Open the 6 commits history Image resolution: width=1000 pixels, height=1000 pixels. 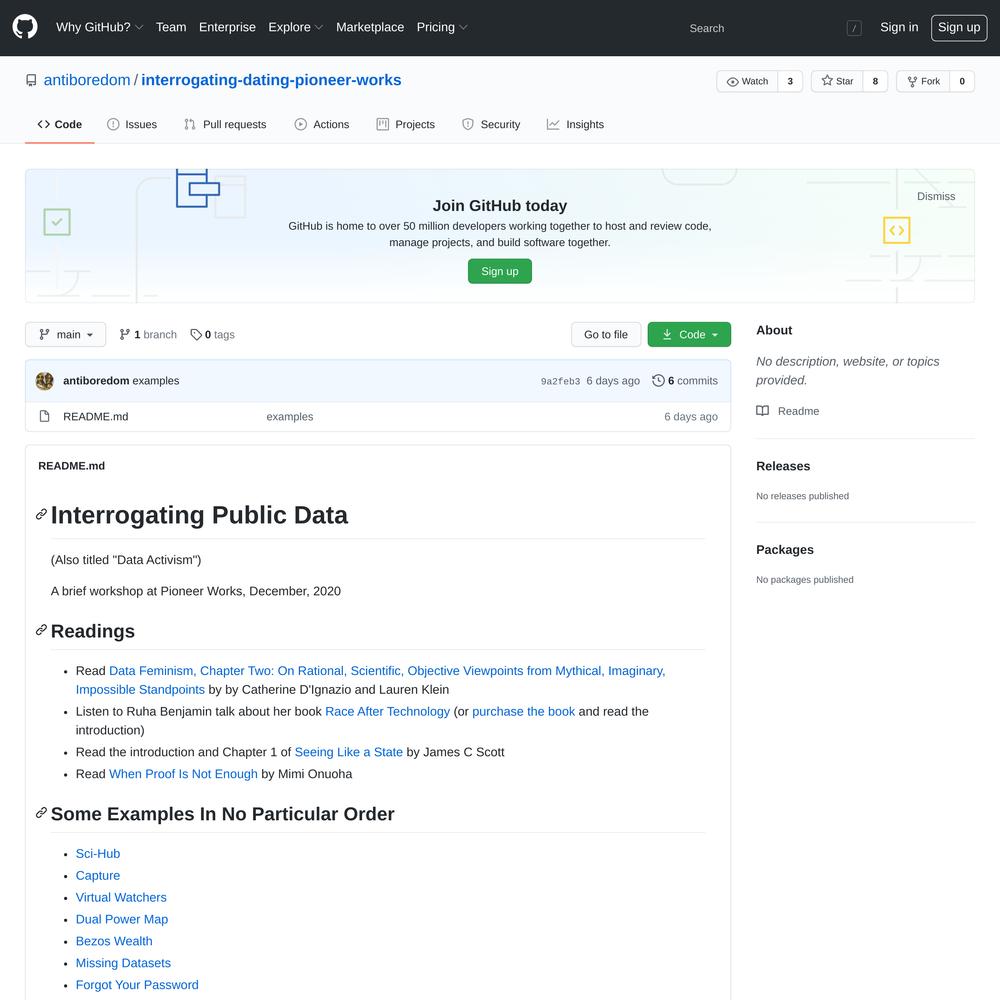click(685, 381)
